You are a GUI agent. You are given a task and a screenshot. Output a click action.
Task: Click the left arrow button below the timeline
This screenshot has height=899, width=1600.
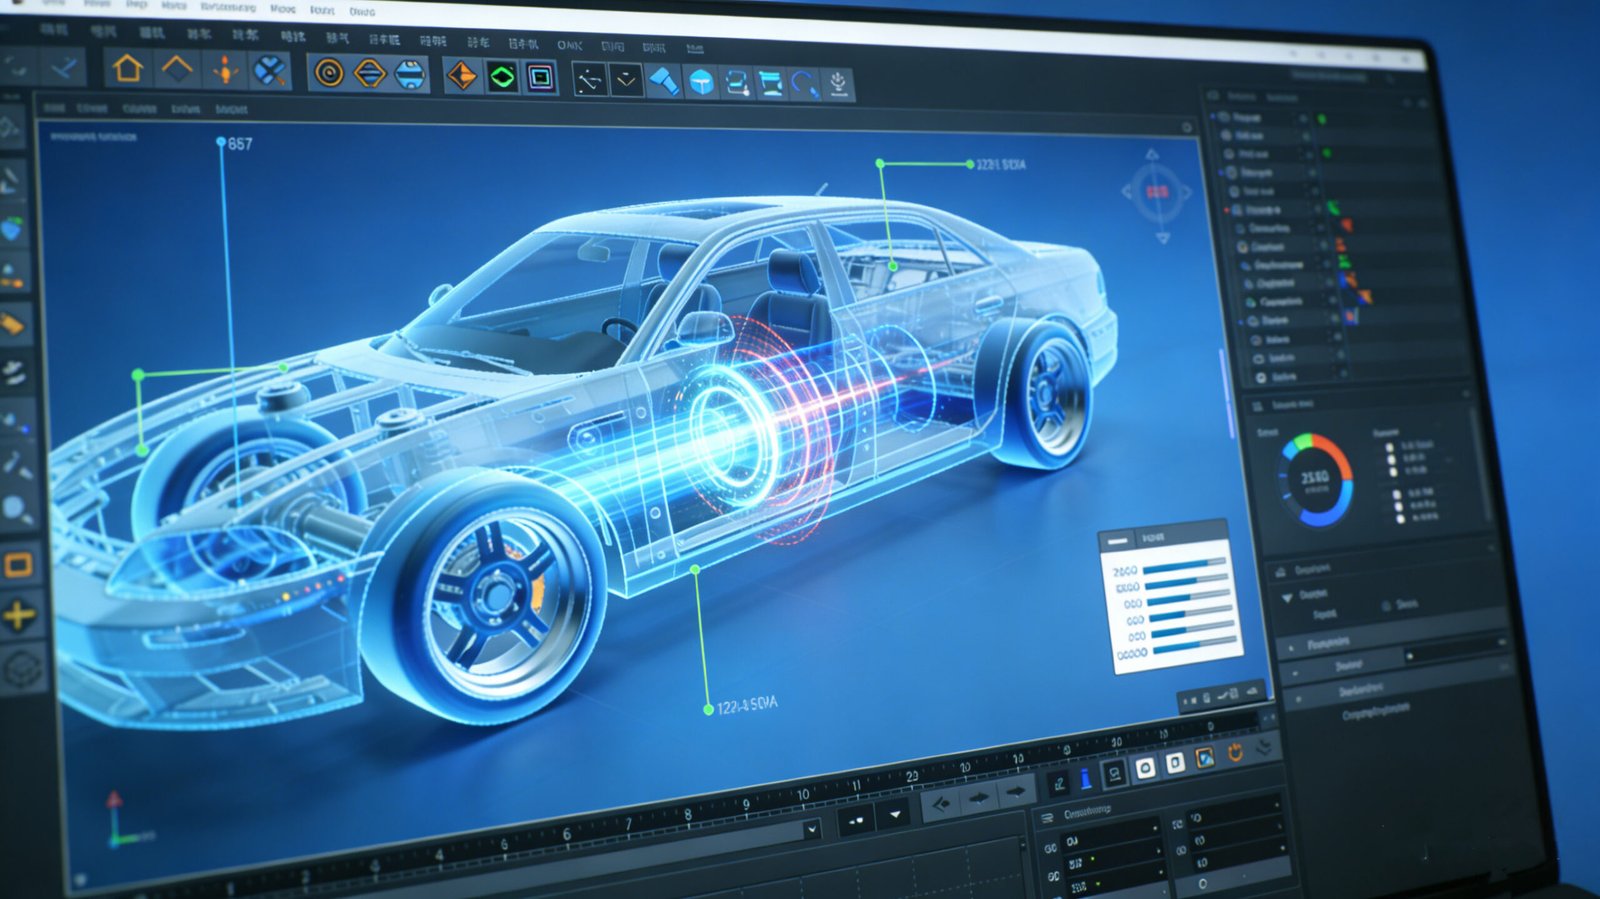point(940,803)
